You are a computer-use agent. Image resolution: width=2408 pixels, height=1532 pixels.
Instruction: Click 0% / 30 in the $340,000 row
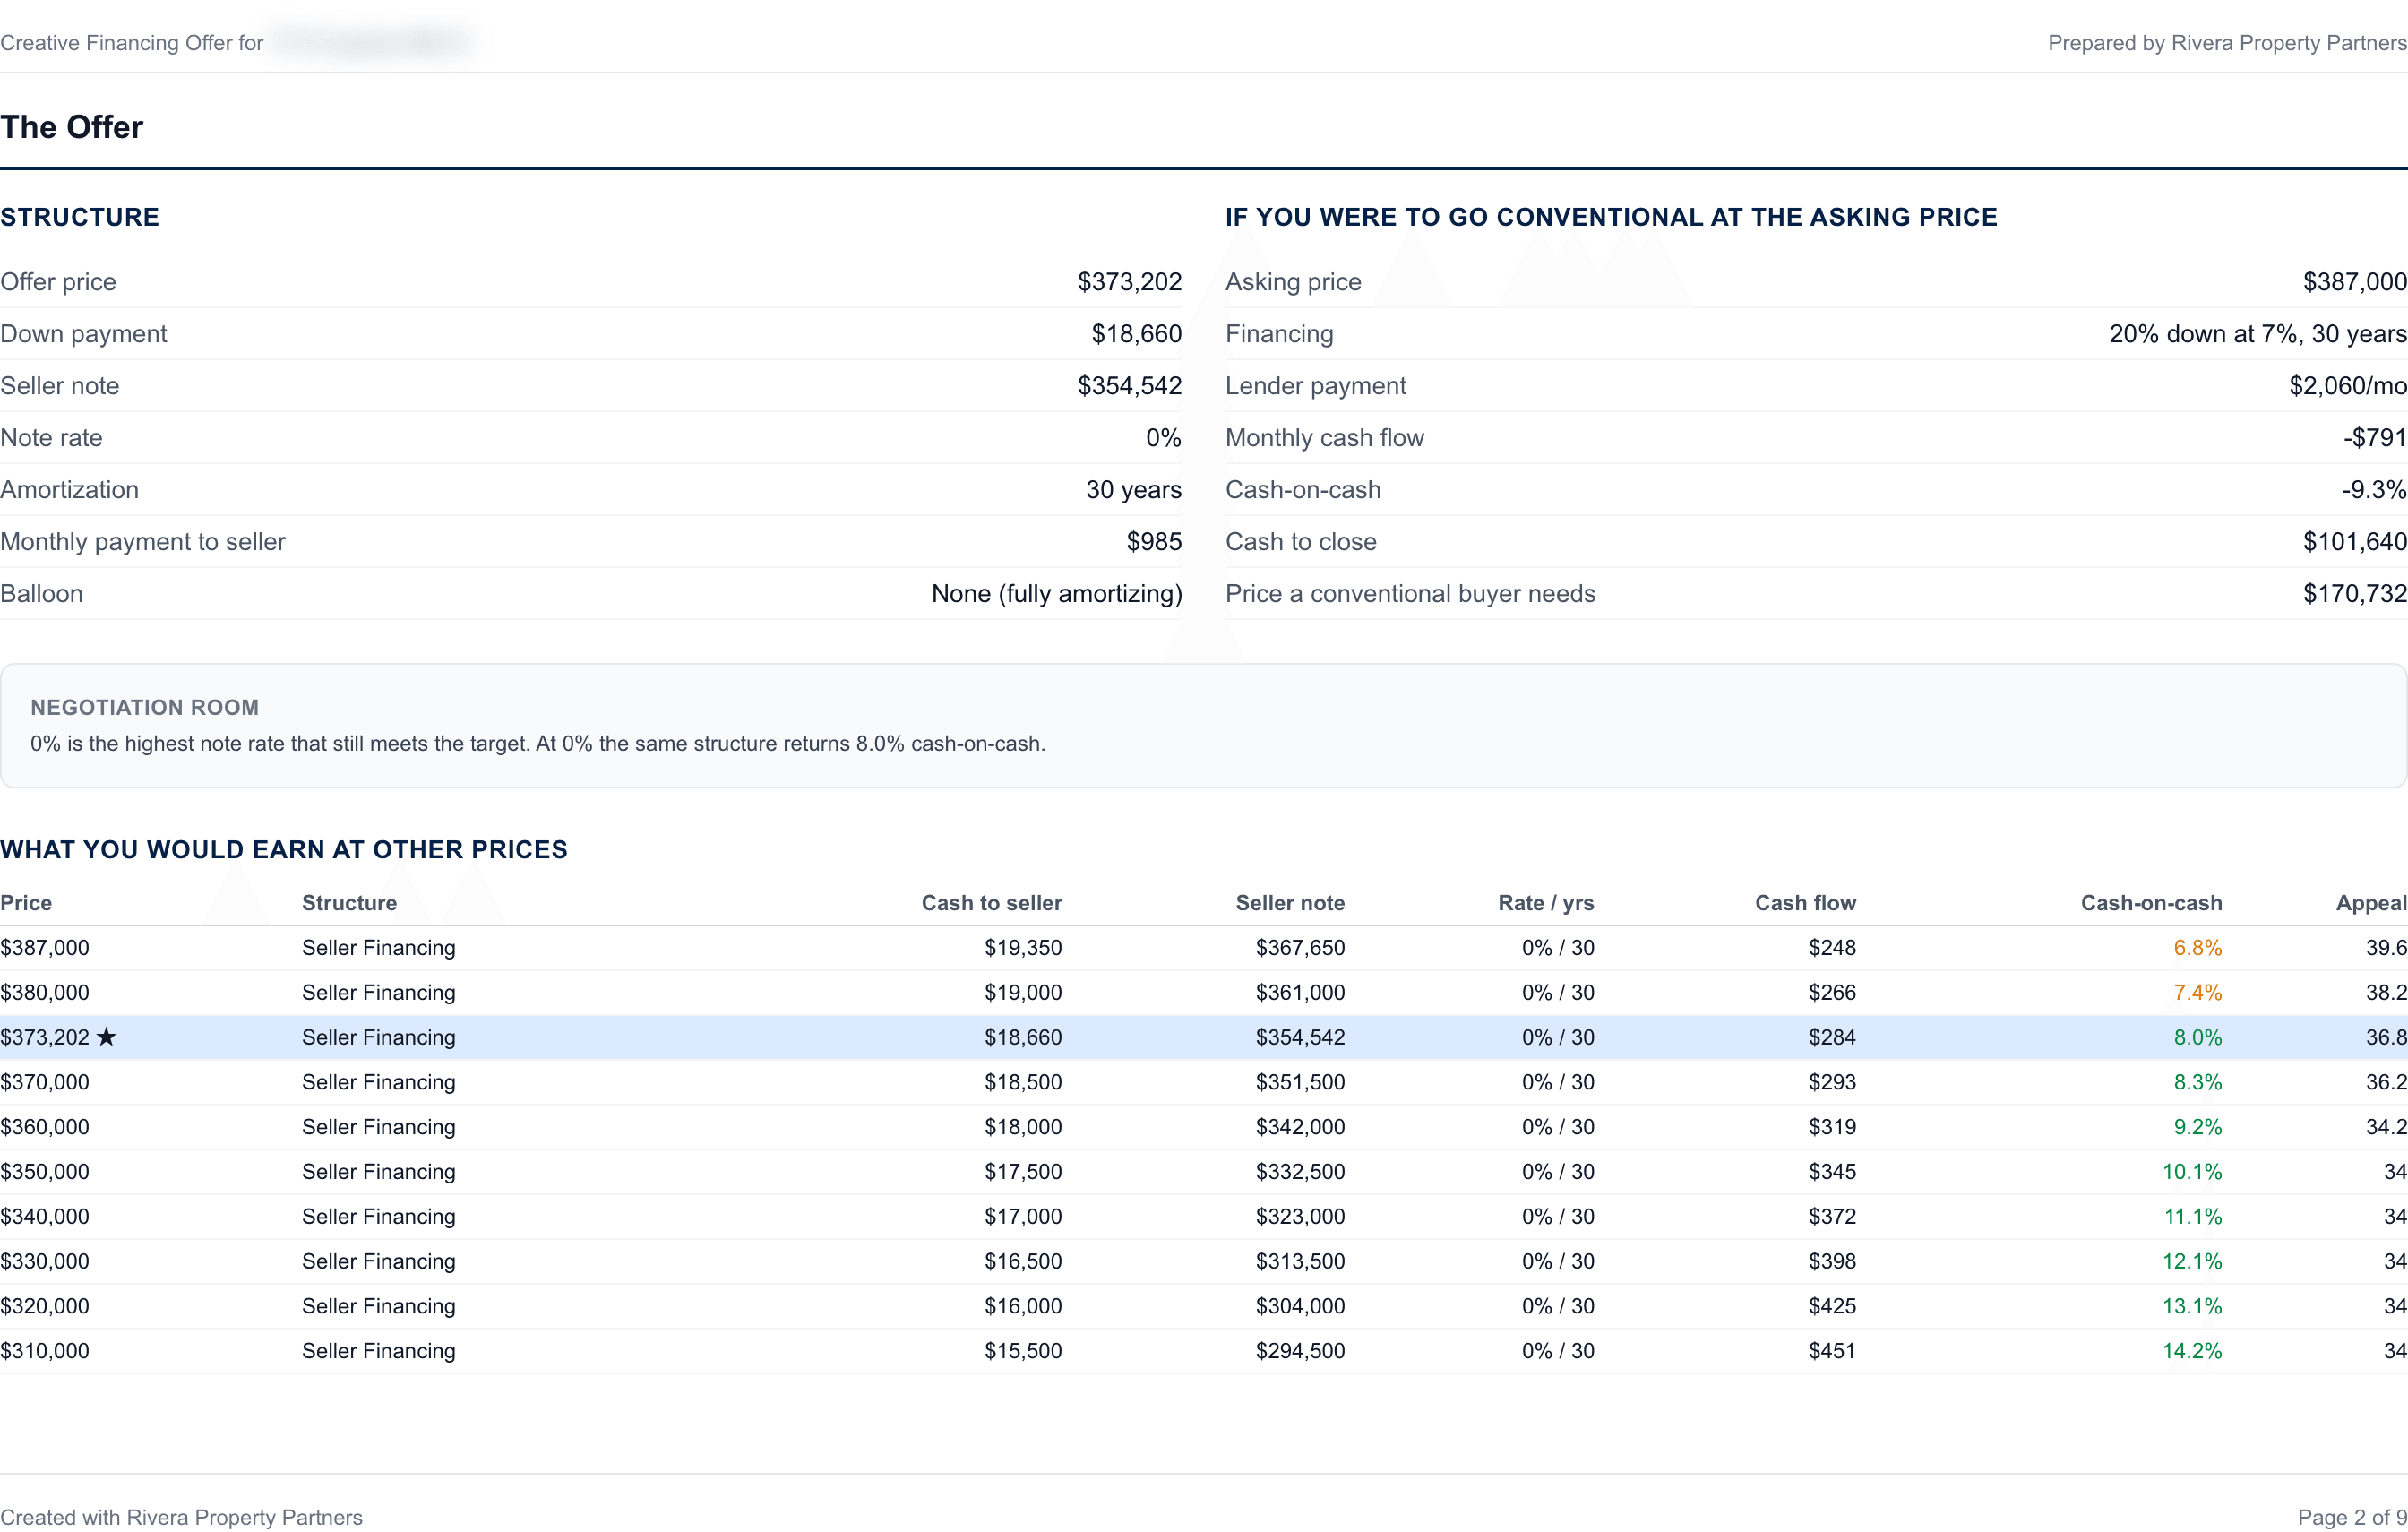[x=1558, y=1217]
